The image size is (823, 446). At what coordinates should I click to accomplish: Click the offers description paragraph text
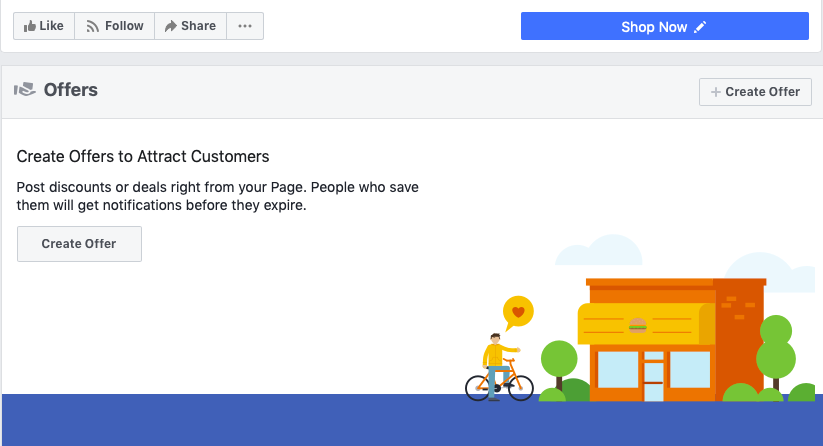click(x=218, y=197)
